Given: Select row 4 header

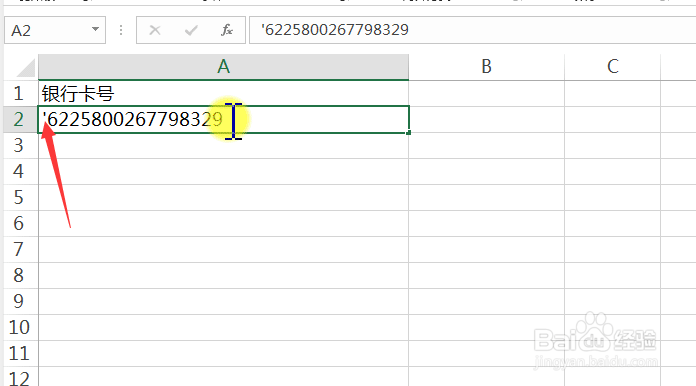Looking at the screenshot, I should 20,171.
